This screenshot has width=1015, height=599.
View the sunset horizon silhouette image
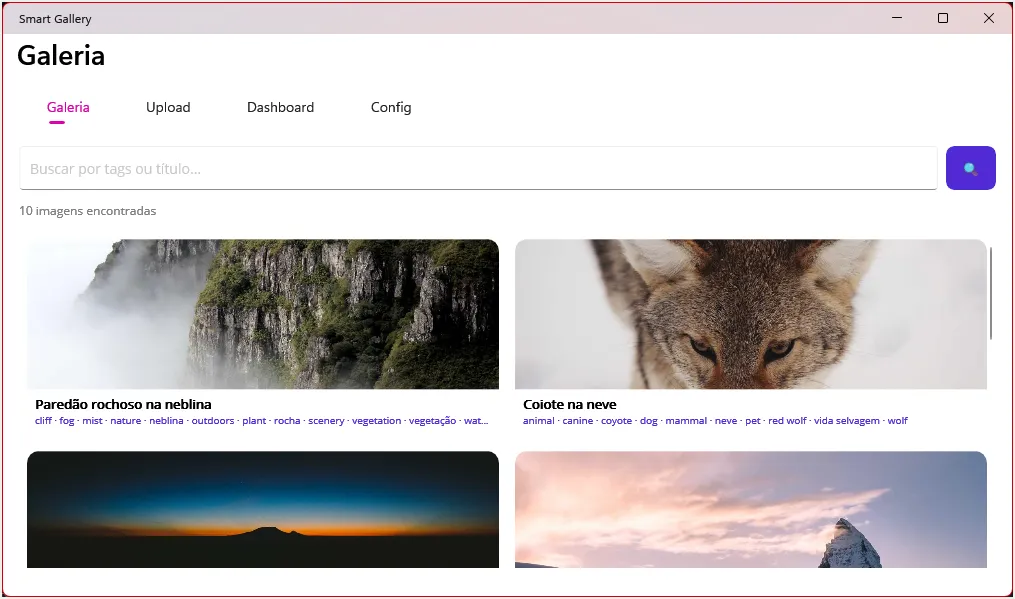pos(263,510)
